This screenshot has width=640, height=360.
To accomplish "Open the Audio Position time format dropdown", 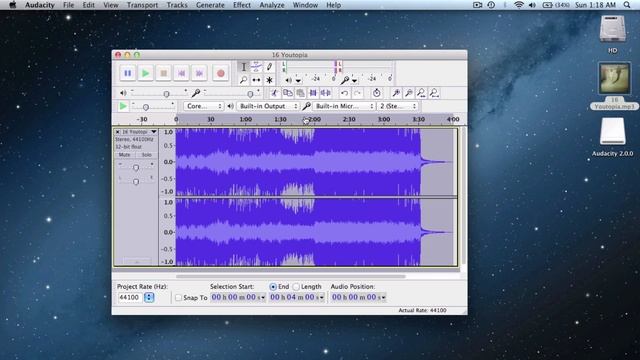I will point(383,298).
